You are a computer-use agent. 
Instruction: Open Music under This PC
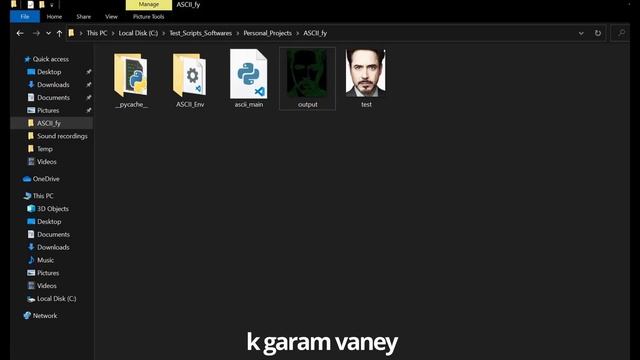45,260
